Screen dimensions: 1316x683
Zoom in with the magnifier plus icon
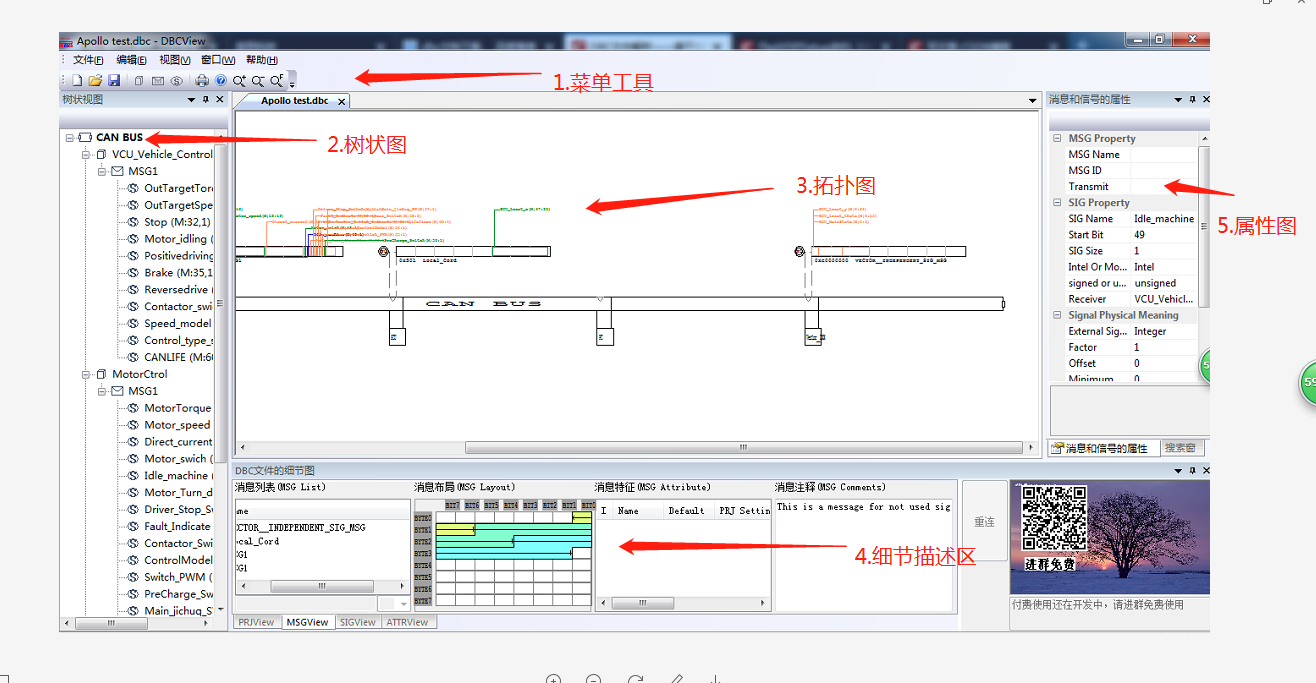tap(240, 81)
